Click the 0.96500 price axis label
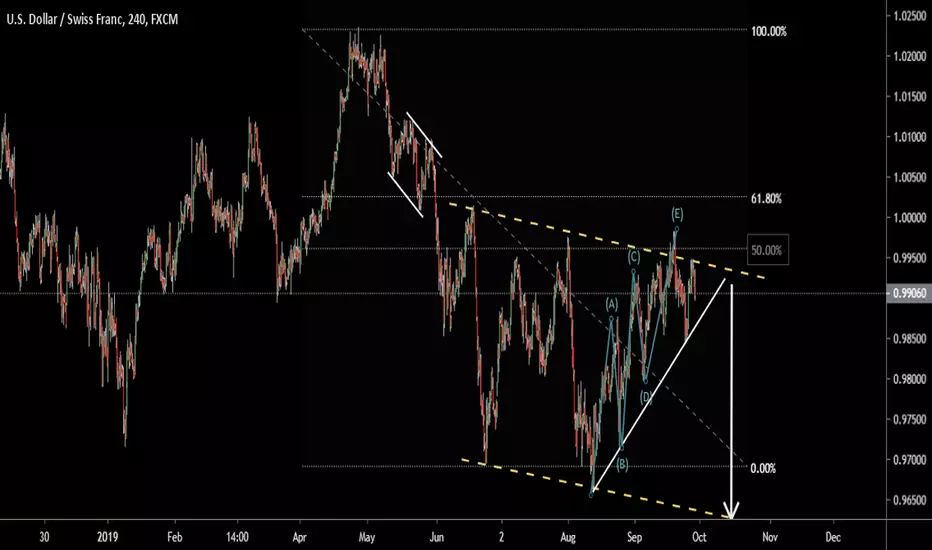This screenshot has height=550, width=932. (x=910, y=501)
